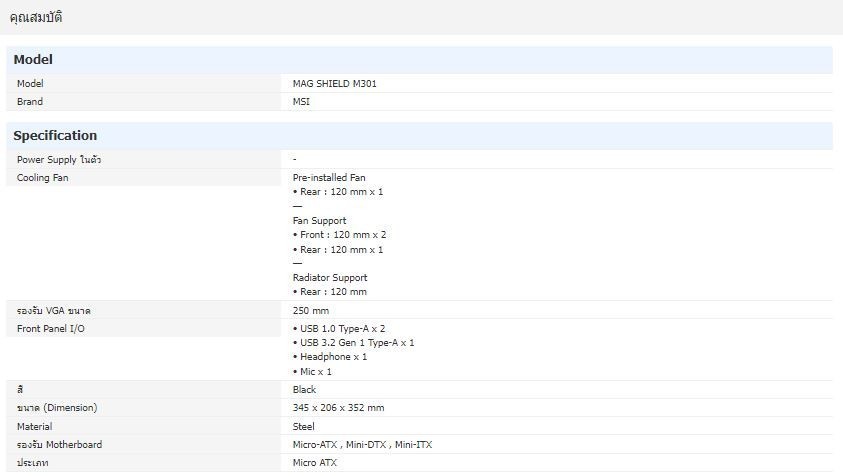Viewport: 843px width, 476px height.
Task: Select the MAG SHIELD M301 model value
Action: 334,84
